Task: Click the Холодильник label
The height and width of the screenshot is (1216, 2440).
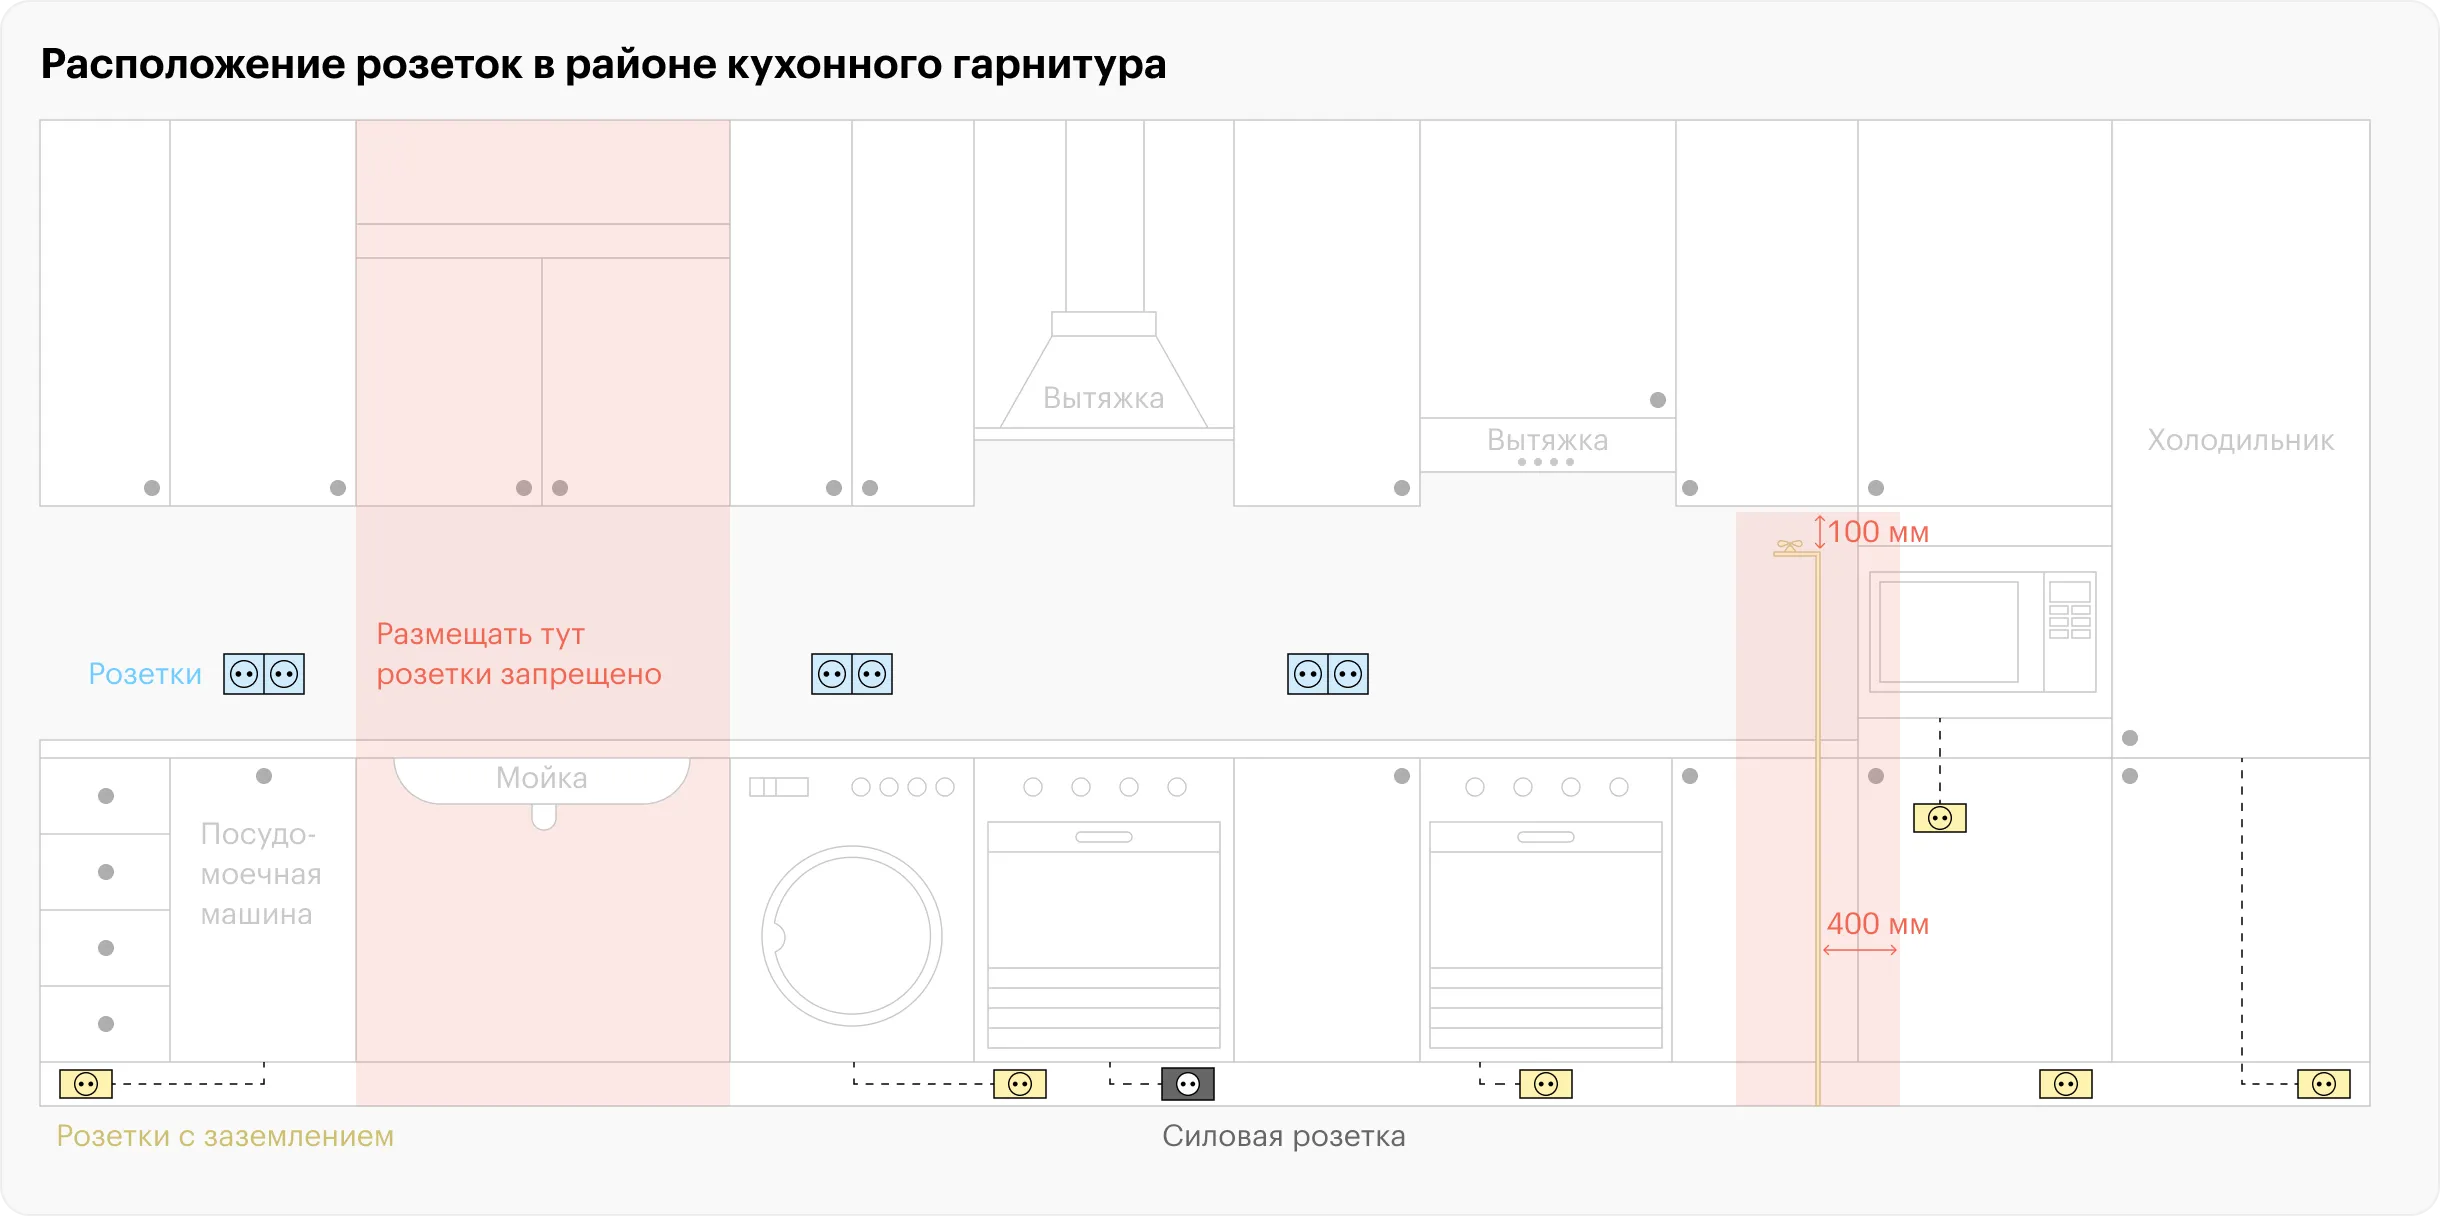Action: click(x=2240, y=440)
